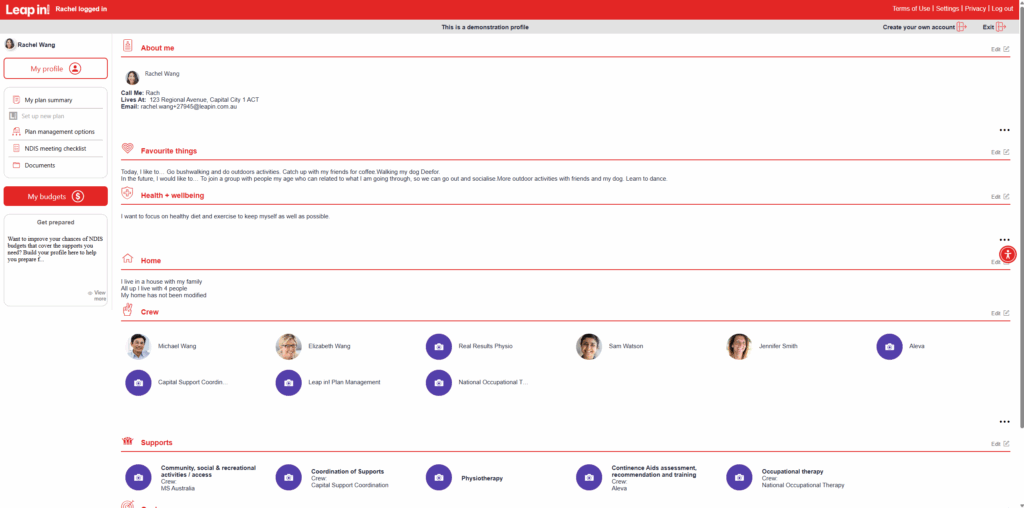
Task: Click the My budgets button
Action: click(x=55, y=196)
